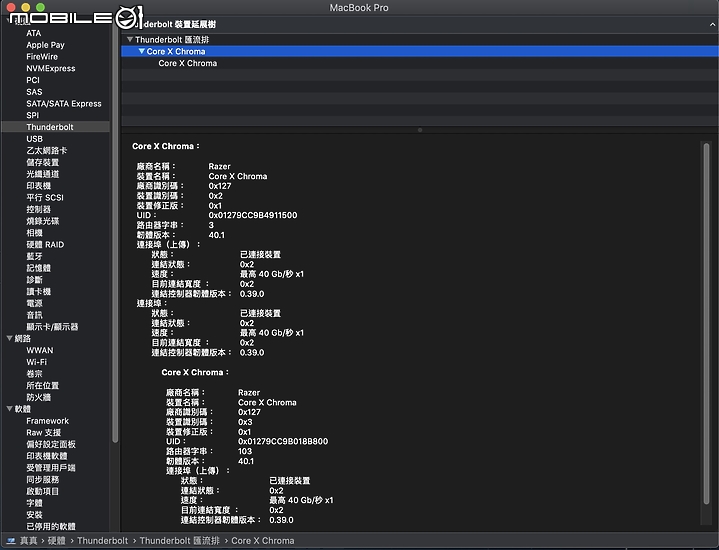Click the UID value 0x01279CC9B018B800
Viewport: 719px width, 550px height.
pos(283,441)
